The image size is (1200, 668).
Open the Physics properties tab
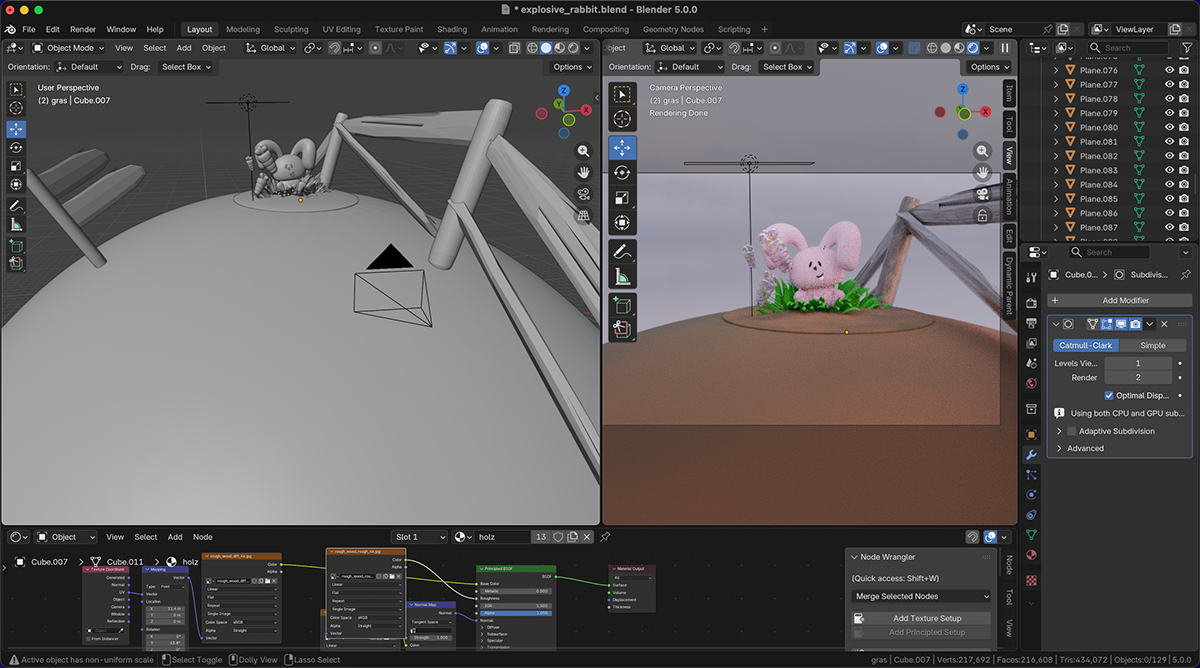click(x=1031, y=495)
